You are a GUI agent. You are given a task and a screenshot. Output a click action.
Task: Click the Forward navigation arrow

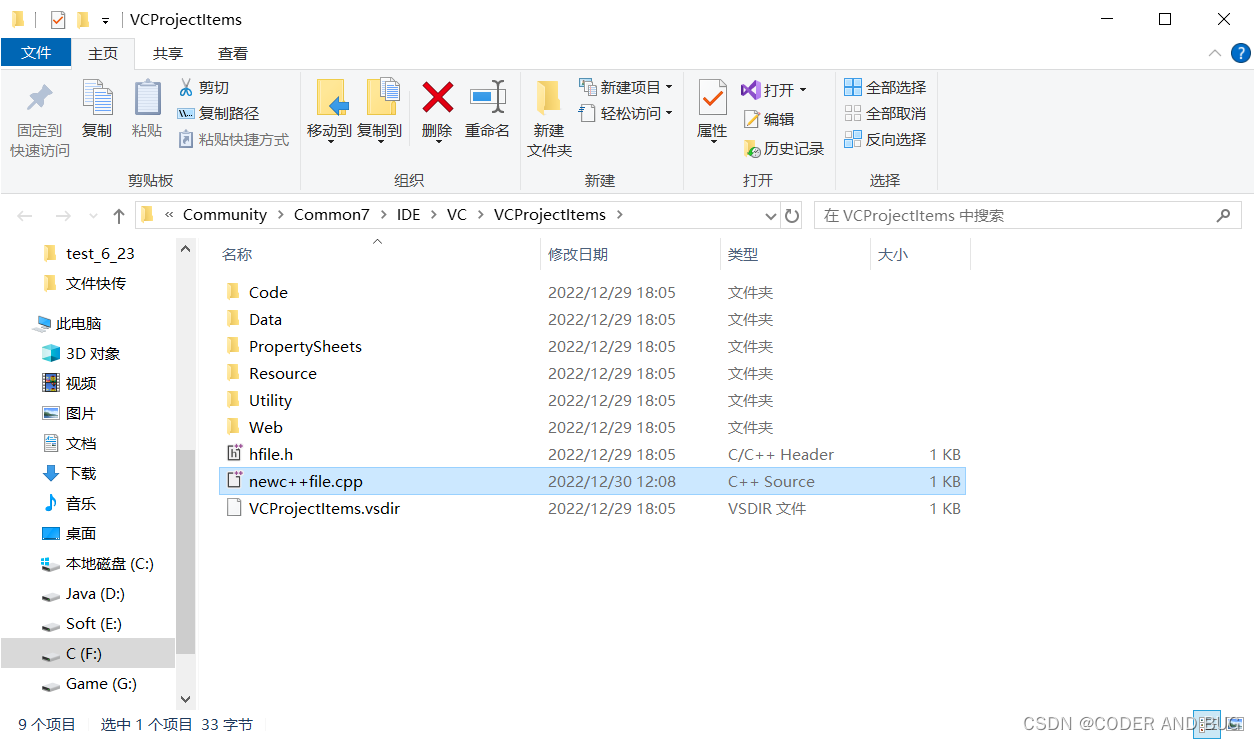pyautogui.click(x=62, y=215)
